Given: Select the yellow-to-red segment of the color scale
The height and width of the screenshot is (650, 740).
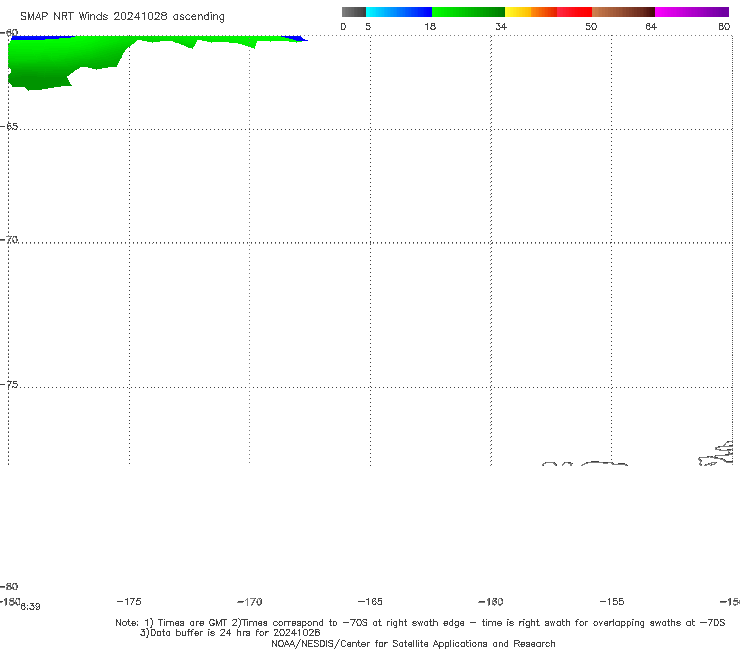Looking at the screenshot, I should [548, 12].
